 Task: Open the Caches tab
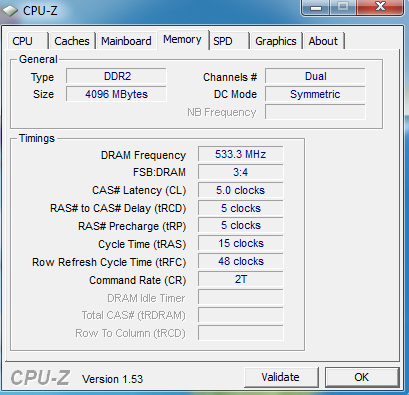(72, 41)
